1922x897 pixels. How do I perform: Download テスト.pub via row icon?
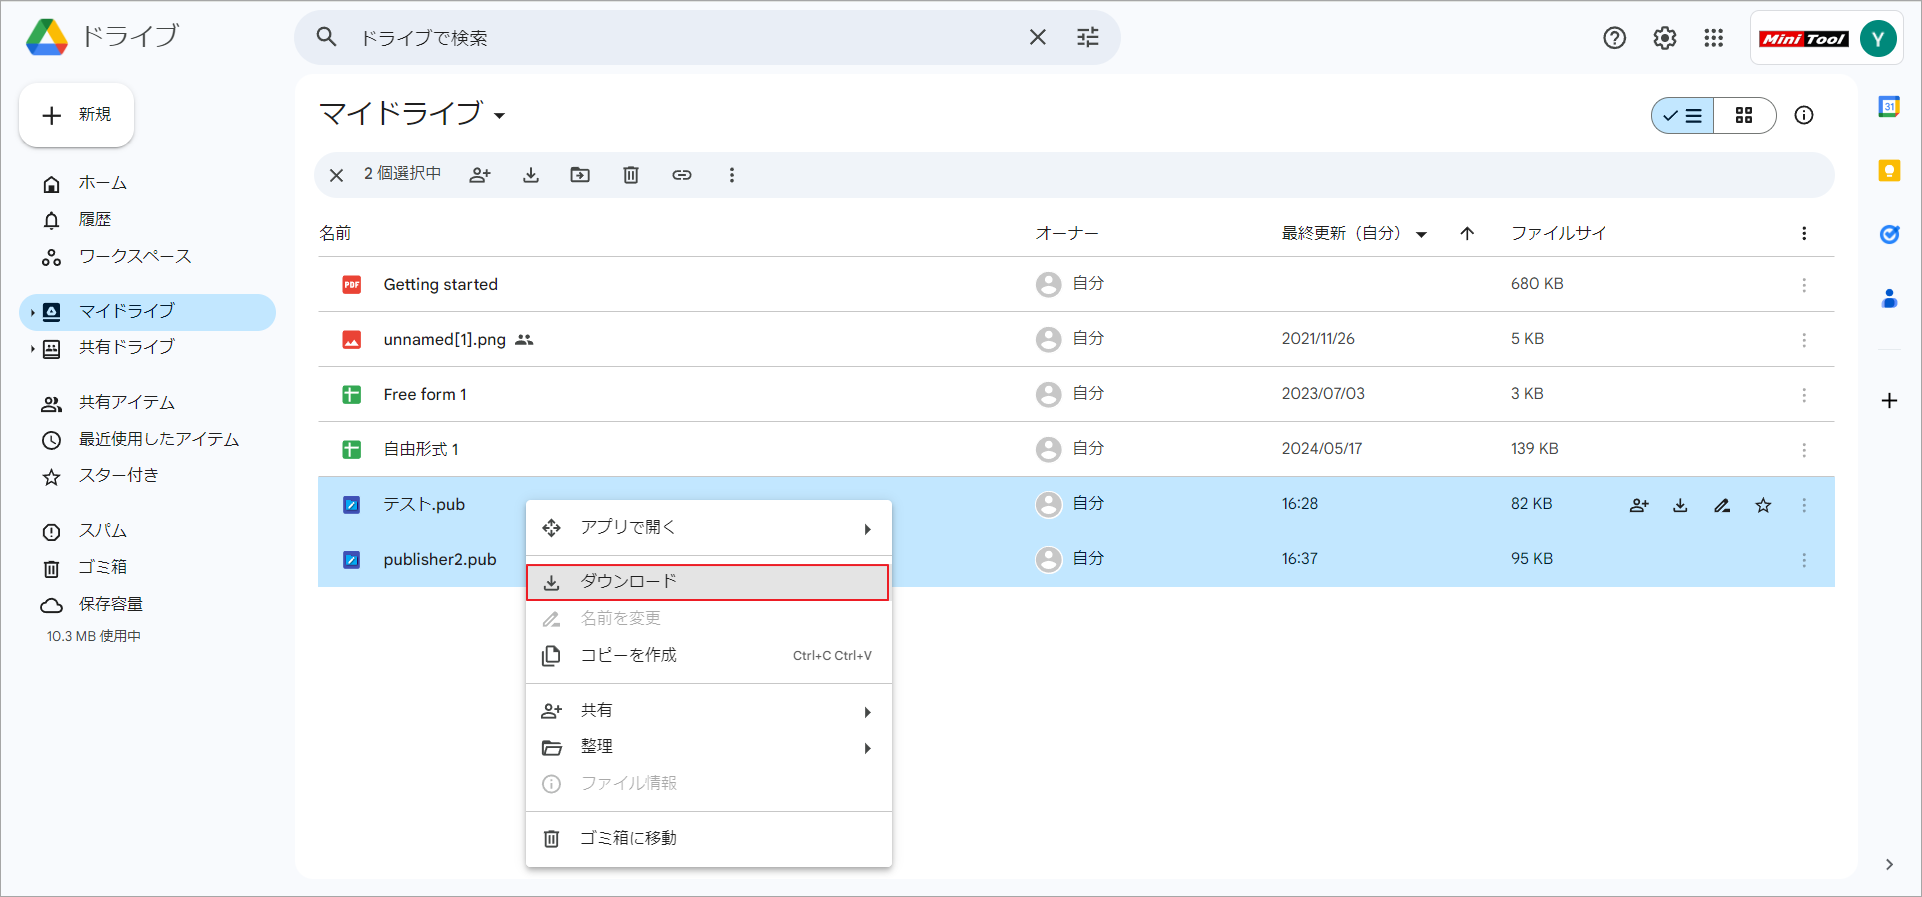[x=1680, y=505]
